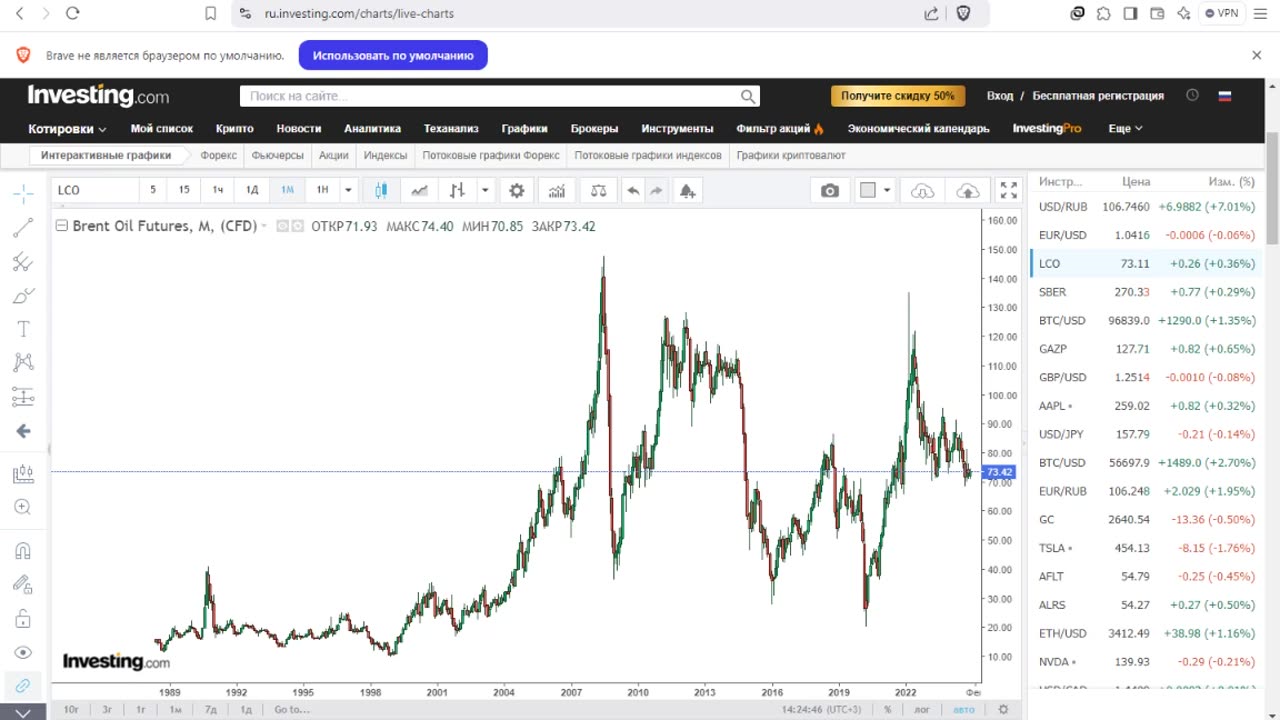
Task: Select the 1М monthly interval
Action: tap(287, 190)
